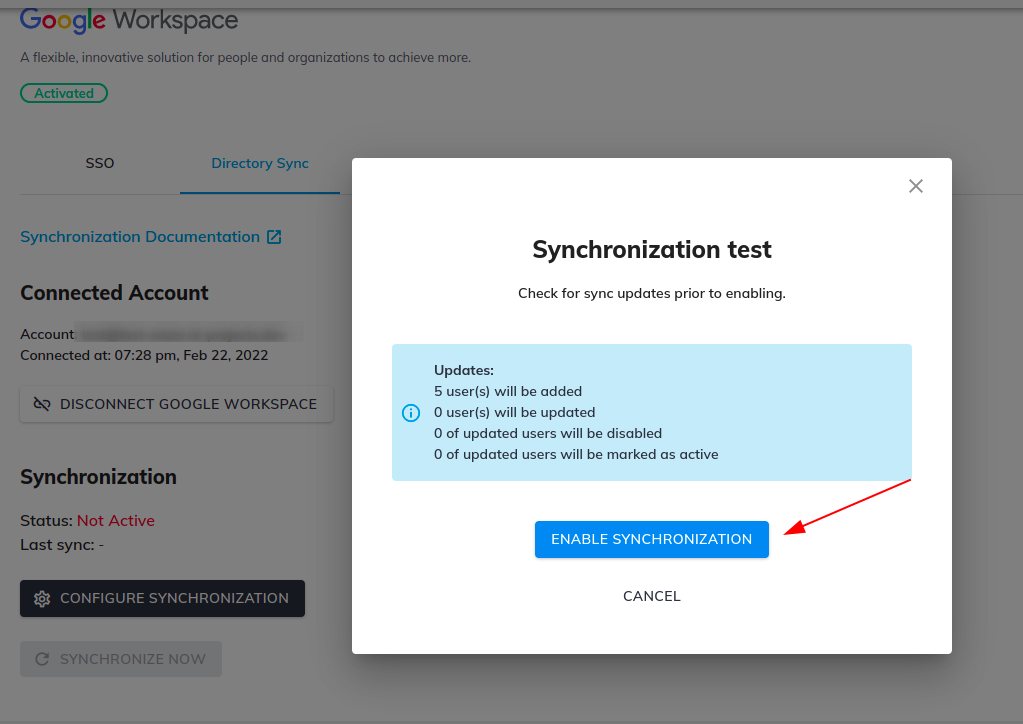This screenshot has height=724, width=1023.
Task: Click the Synchronization test dialog title
Action: (651, 249)
